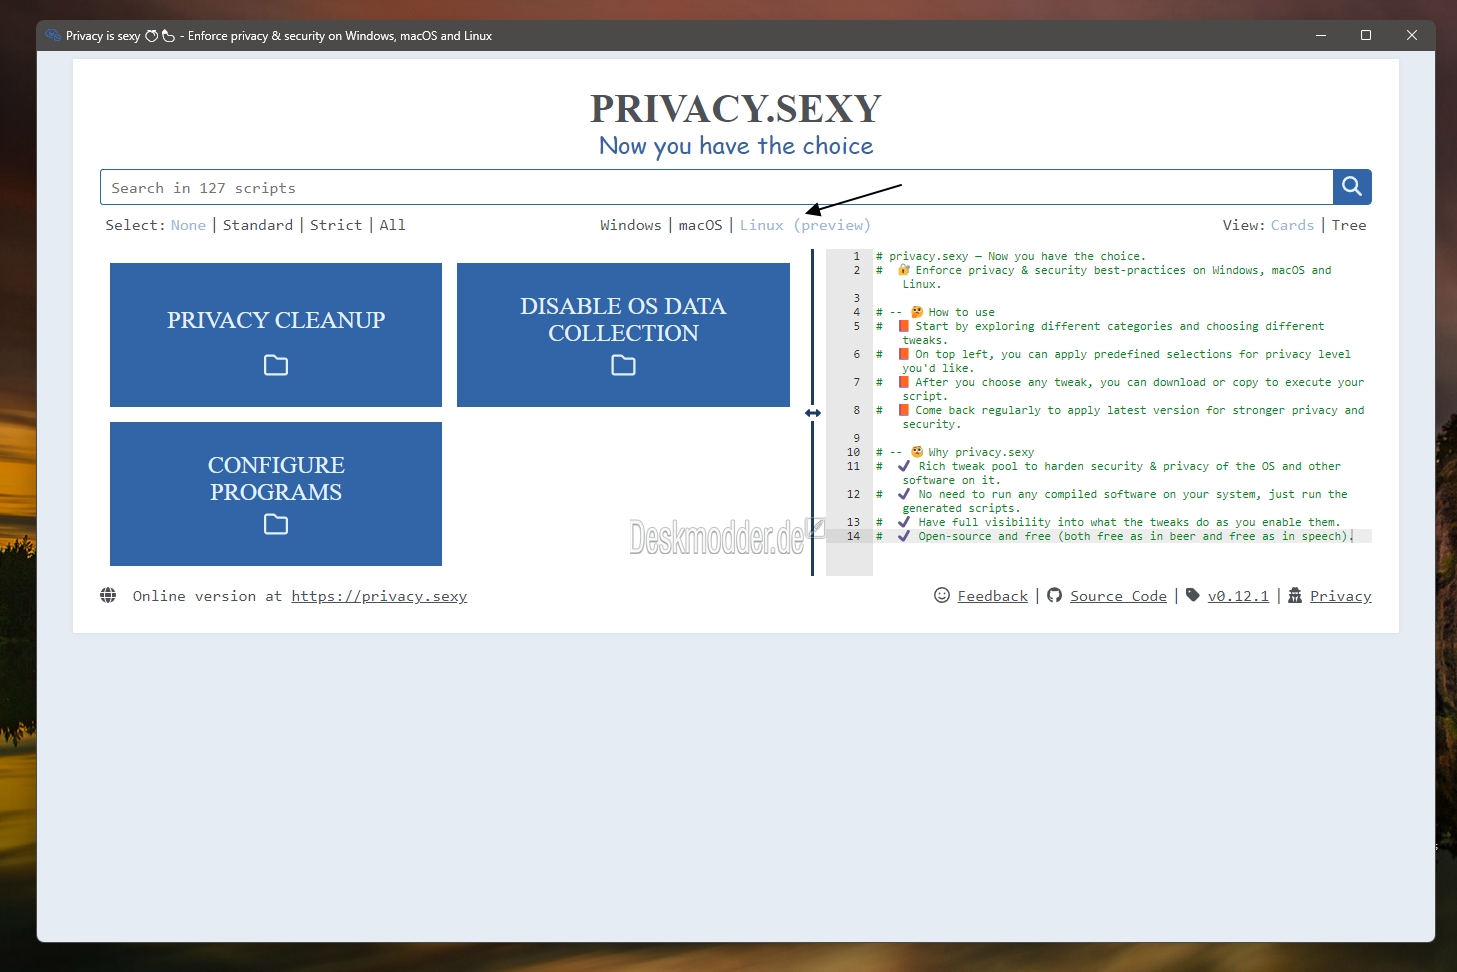Switch to Linux (preview) scripts
This screenshot has height=972, width=1457.
pos(805,225)
